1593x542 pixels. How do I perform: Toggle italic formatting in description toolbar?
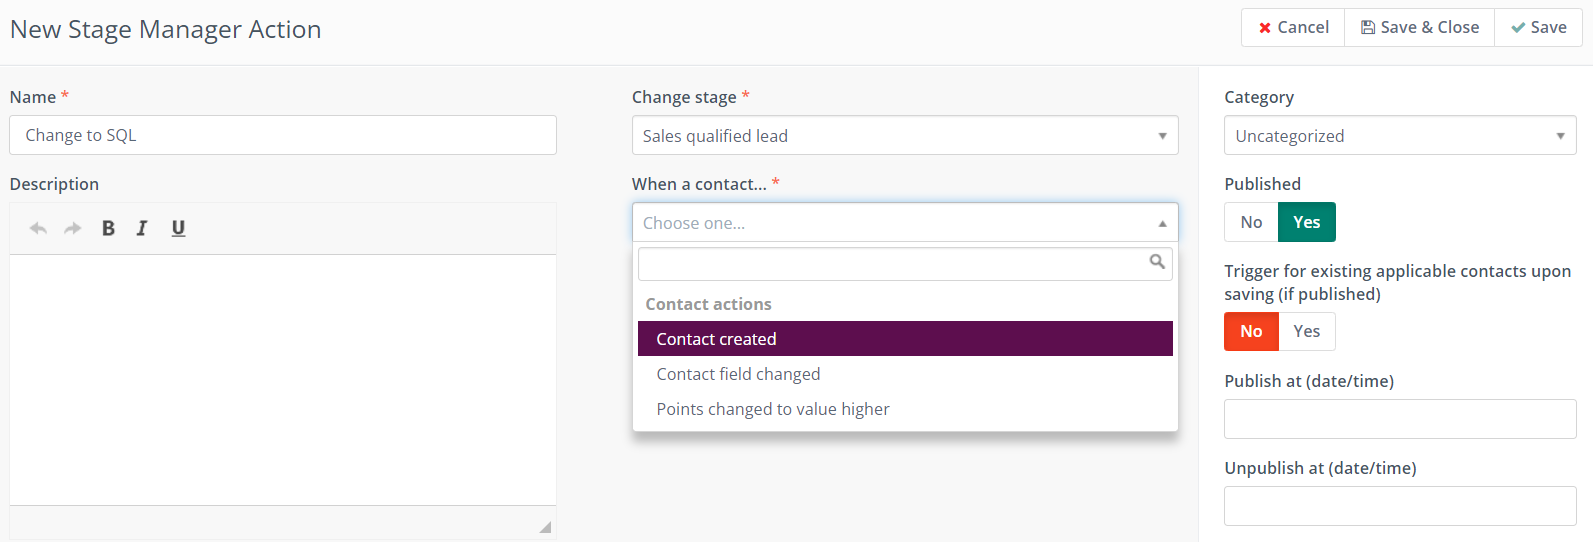pos(142,228)
